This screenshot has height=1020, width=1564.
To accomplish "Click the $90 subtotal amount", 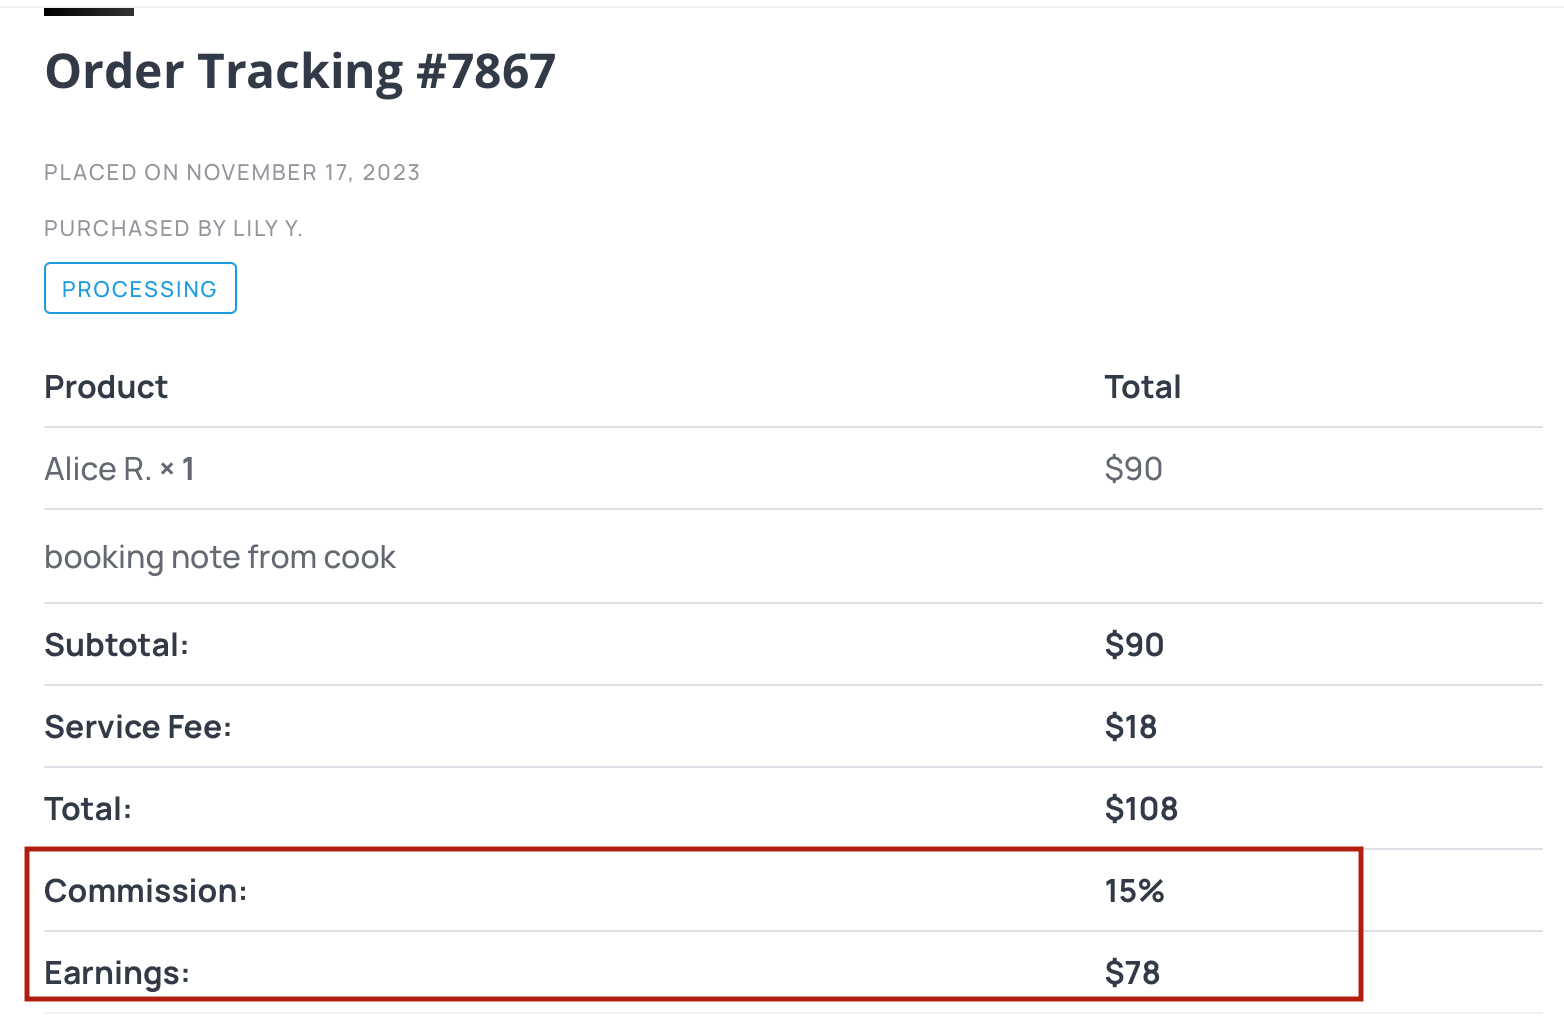I will 1135,645.
